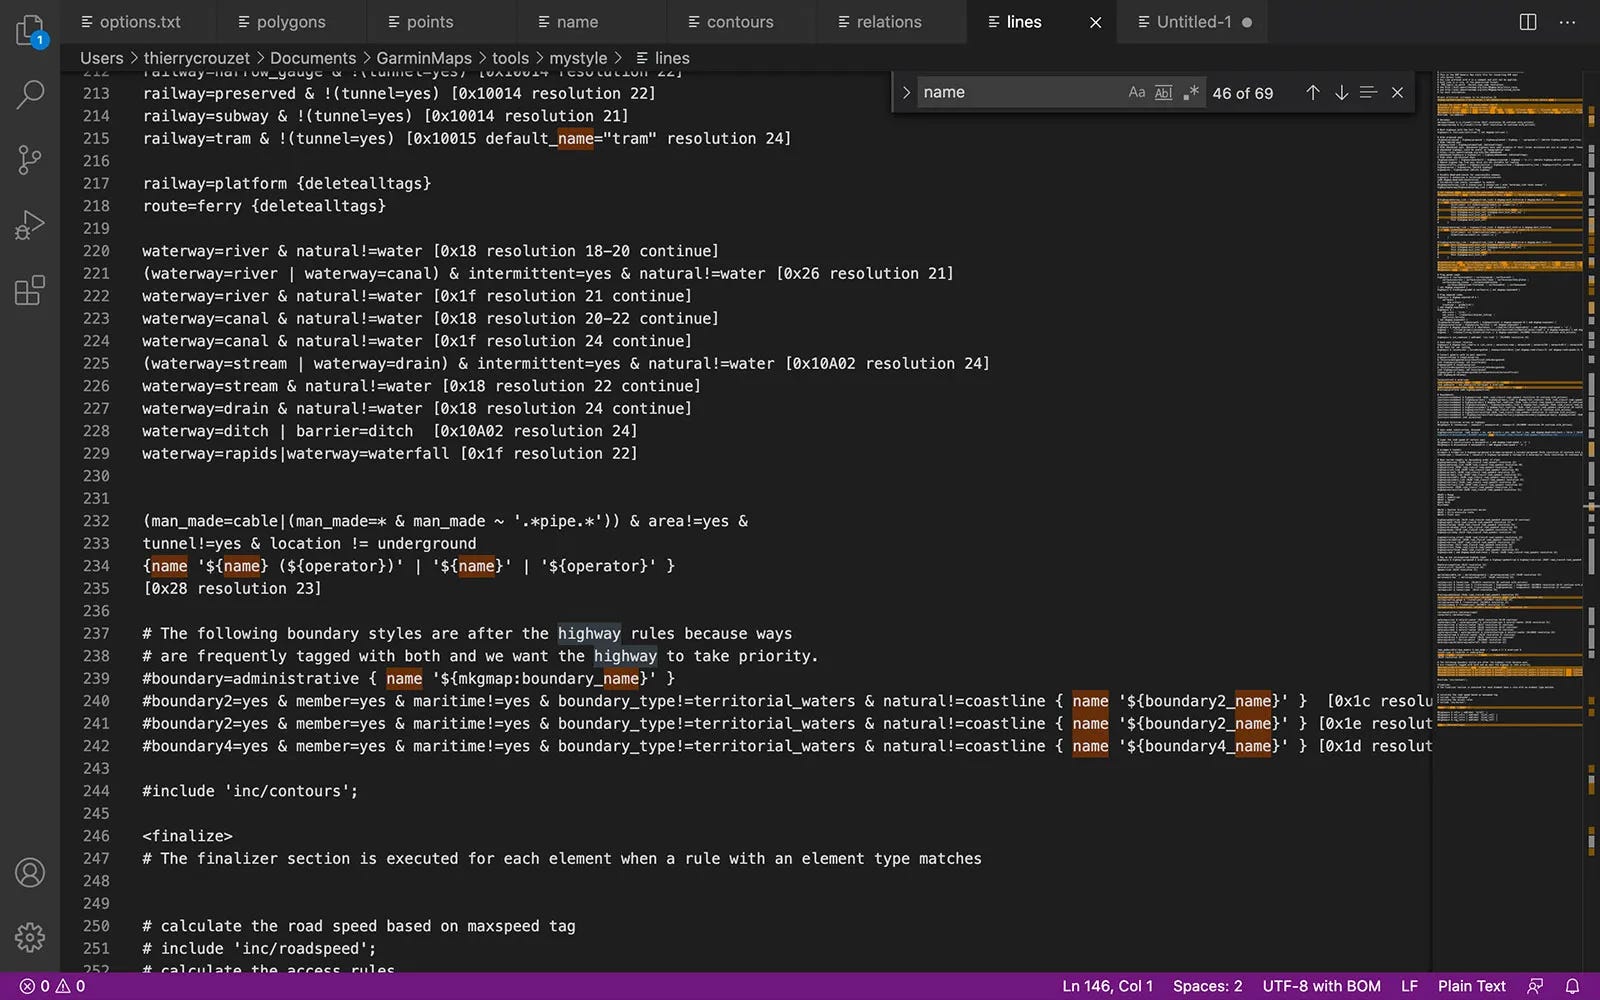Select mystyle in the breadcrumb path

578,58
